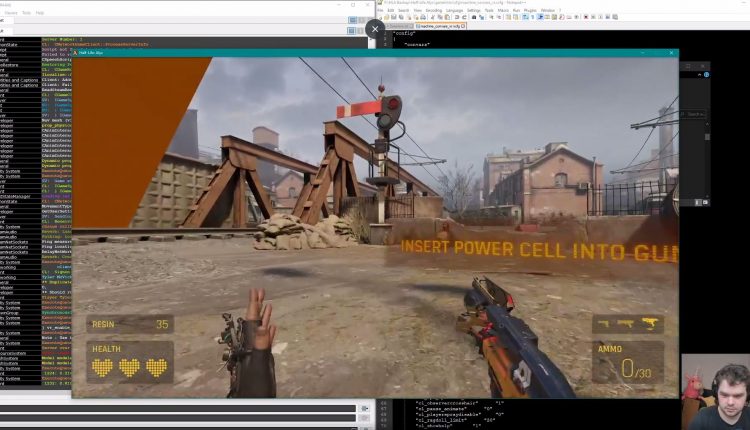Toggle Show All Characters in Notepad++ toolbar
This screenshot has height=430, width=750.
pyautogui.click(x=532, y=17)
